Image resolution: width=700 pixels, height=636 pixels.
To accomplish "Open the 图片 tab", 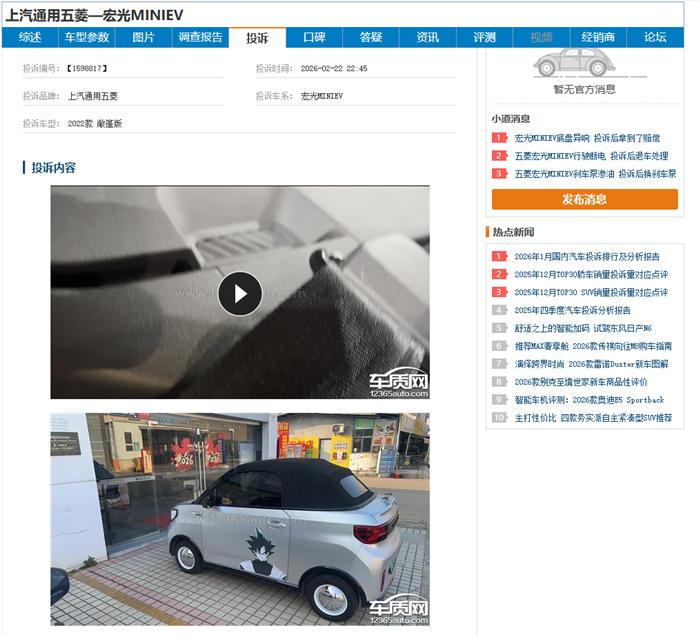I will (x=144, y=37).
